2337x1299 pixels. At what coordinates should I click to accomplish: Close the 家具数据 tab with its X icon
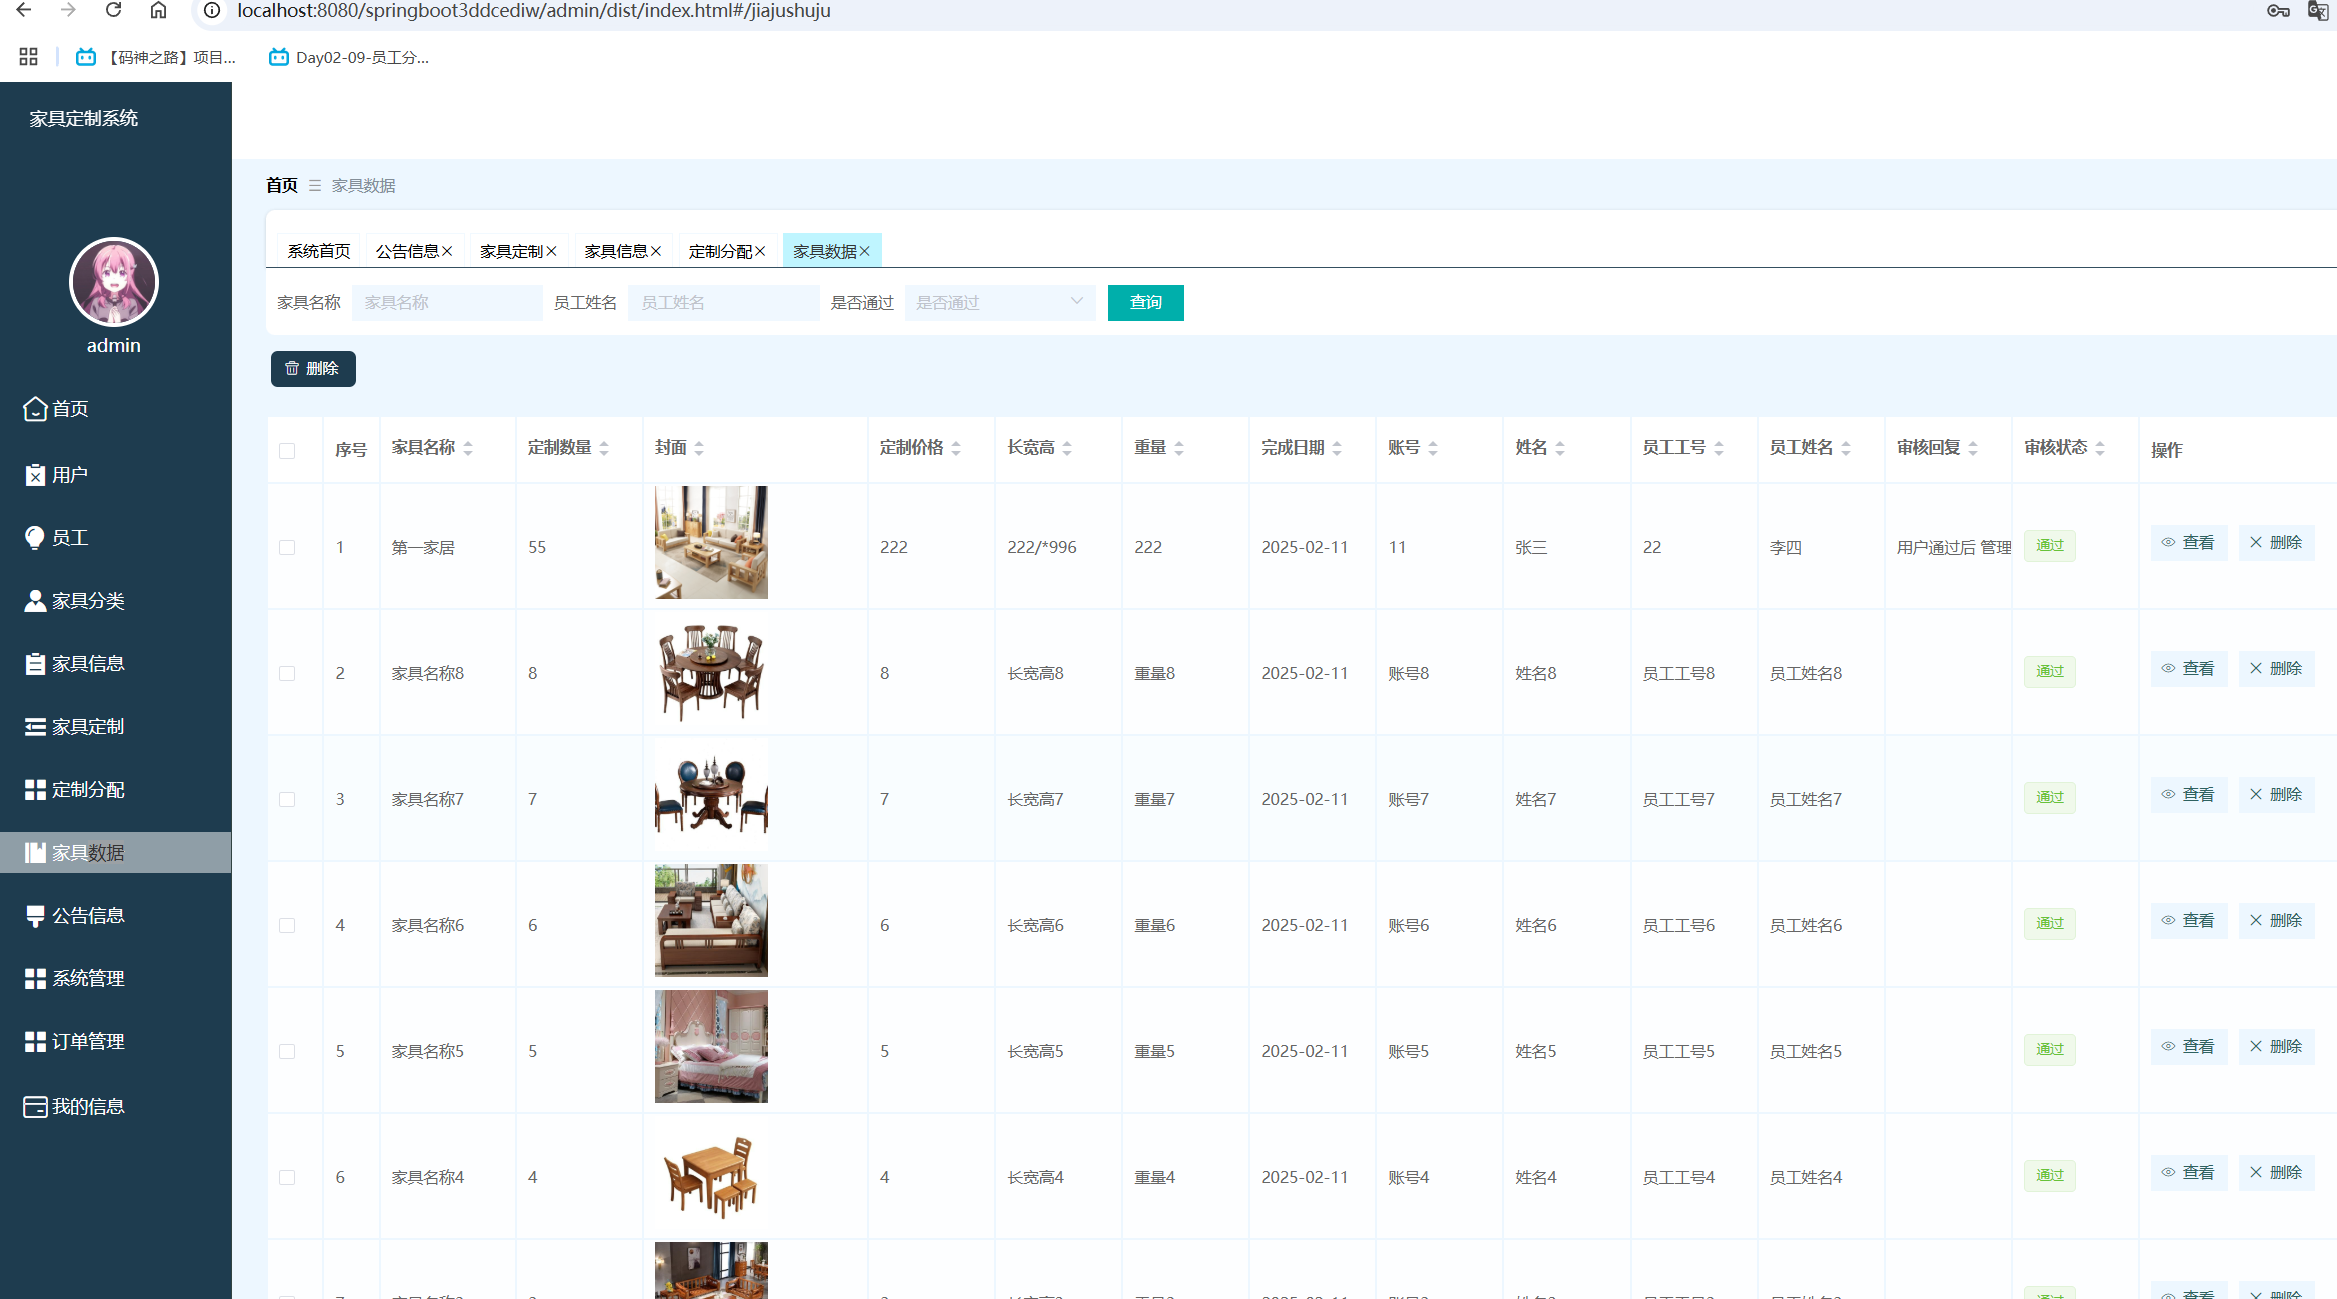865,251
